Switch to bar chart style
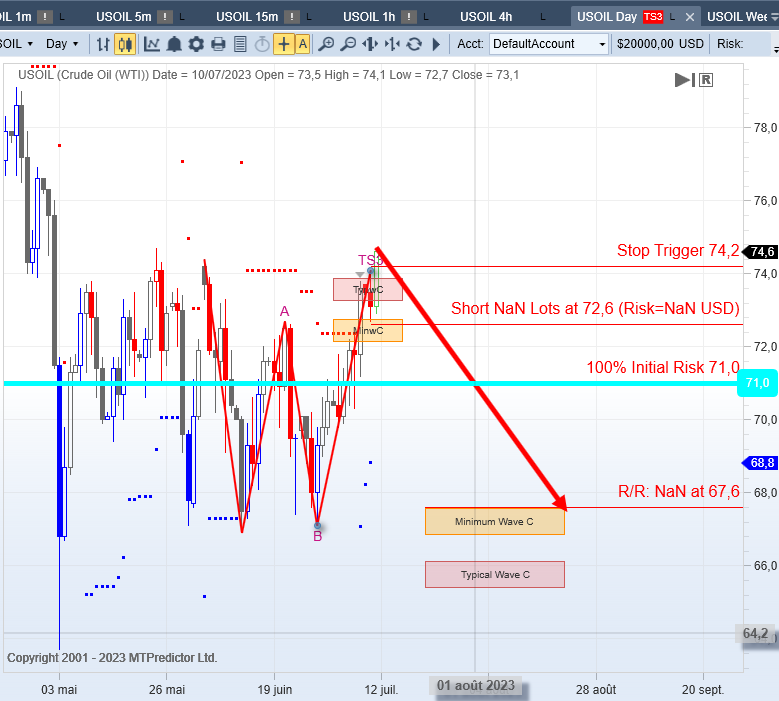Screen dimensions: 779x701 (x=103, y=44)
